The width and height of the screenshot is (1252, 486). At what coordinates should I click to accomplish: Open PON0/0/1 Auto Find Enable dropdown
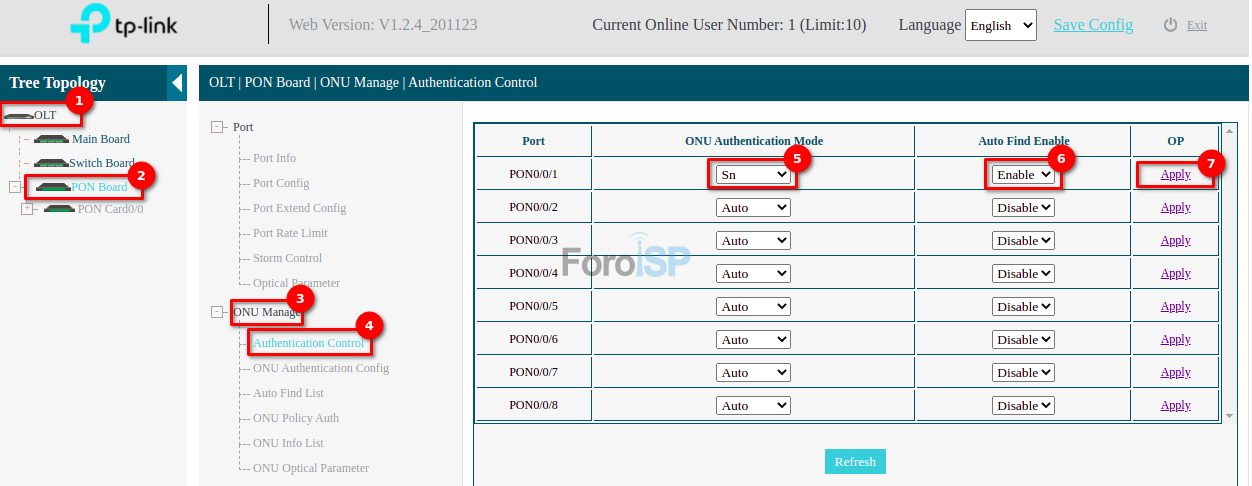1023,174
